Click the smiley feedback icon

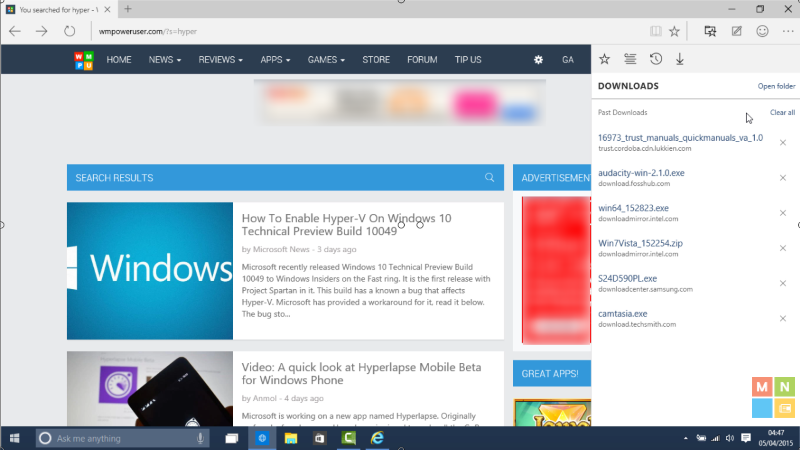[x=762, y=31]
